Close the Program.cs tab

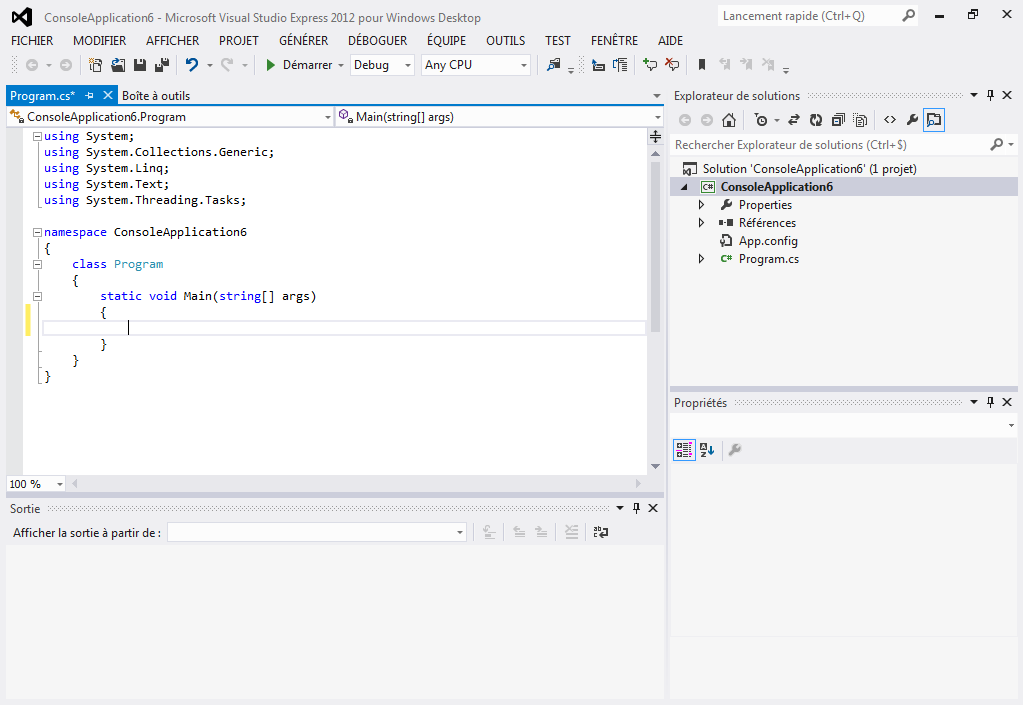108,95
